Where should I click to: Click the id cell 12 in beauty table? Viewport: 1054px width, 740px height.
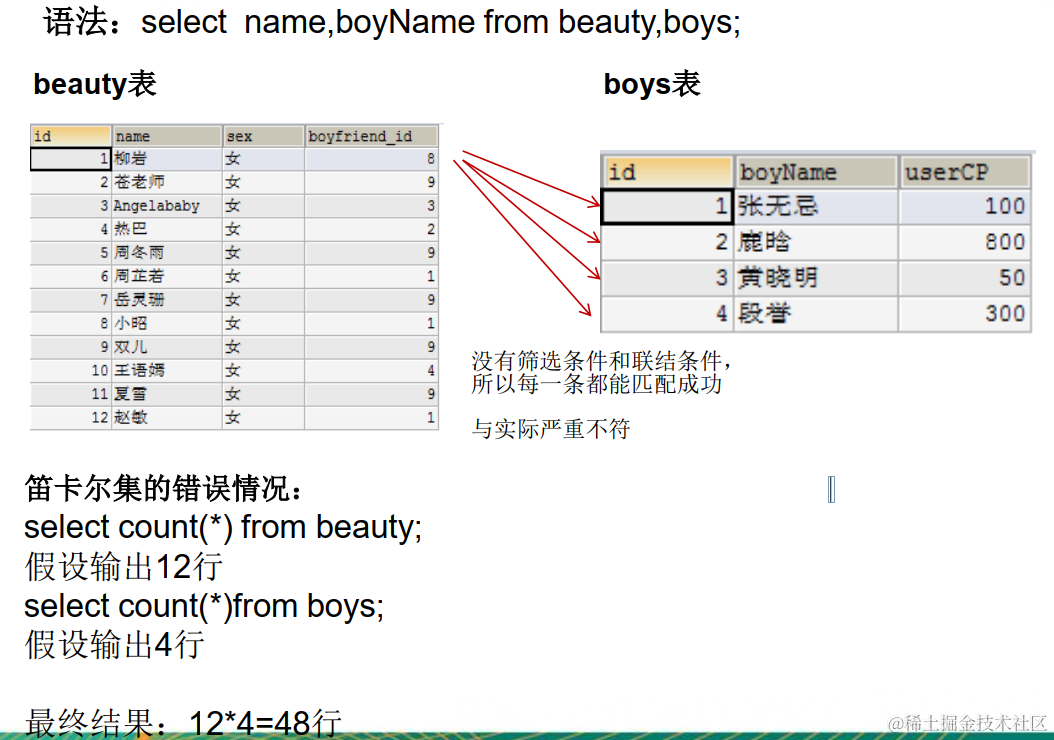[71, 417]
